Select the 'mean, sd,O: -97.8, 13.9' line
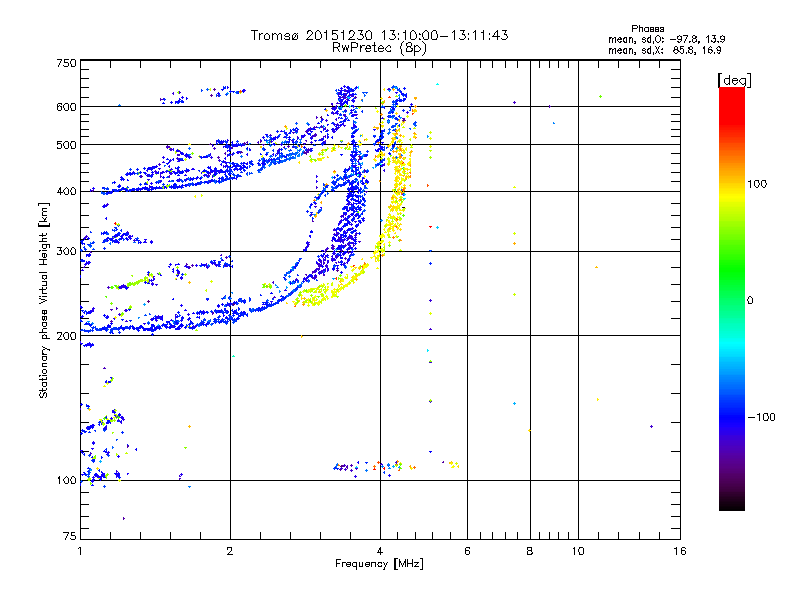This screenshot has width=800, height=600. pyautogui.click(x=666, y=39)
